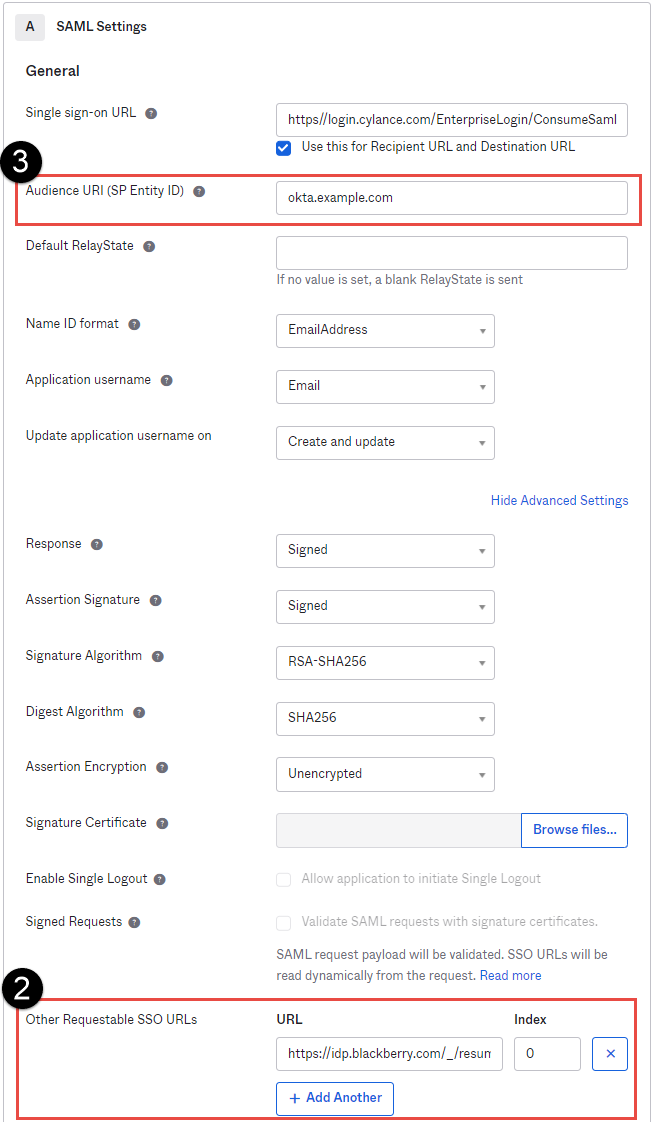This screenshot has height=1122, width=653.
Task: Open the Name ID format dropdown
Action: tap(385, 331)
